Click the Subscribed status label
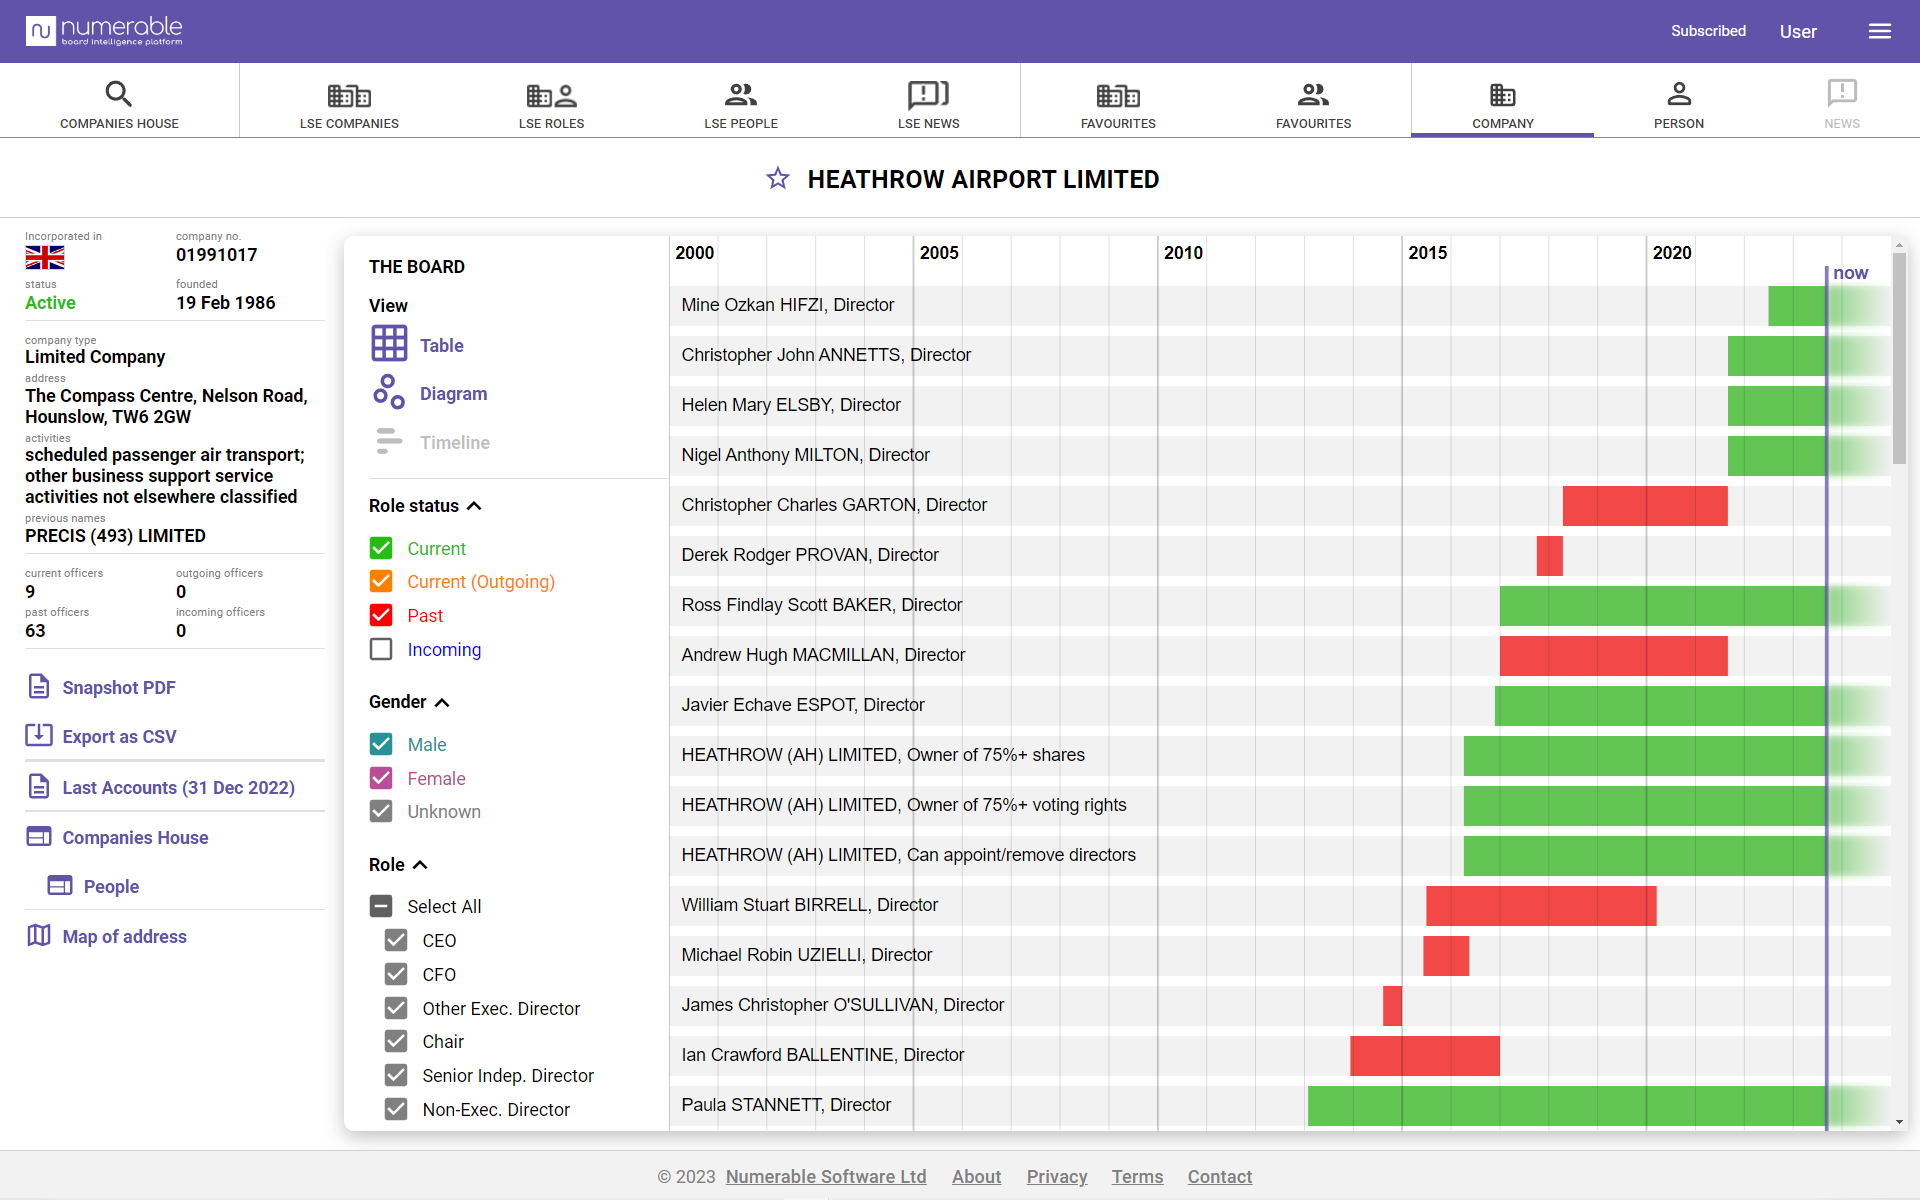This screenshot has width=1920, height=1200. point(1708,31)
